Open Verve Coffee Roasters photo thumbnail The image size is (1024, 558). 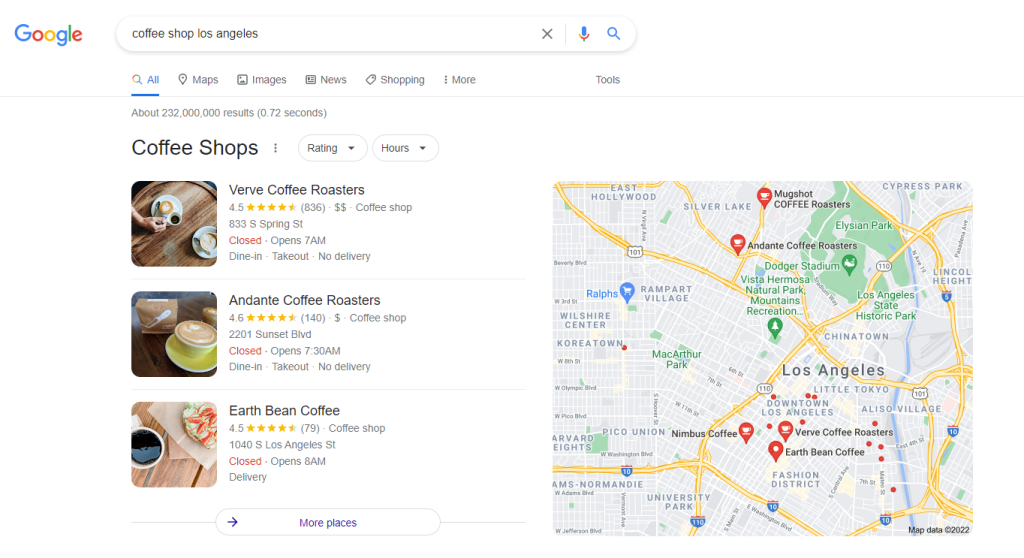tap(174, 223)
